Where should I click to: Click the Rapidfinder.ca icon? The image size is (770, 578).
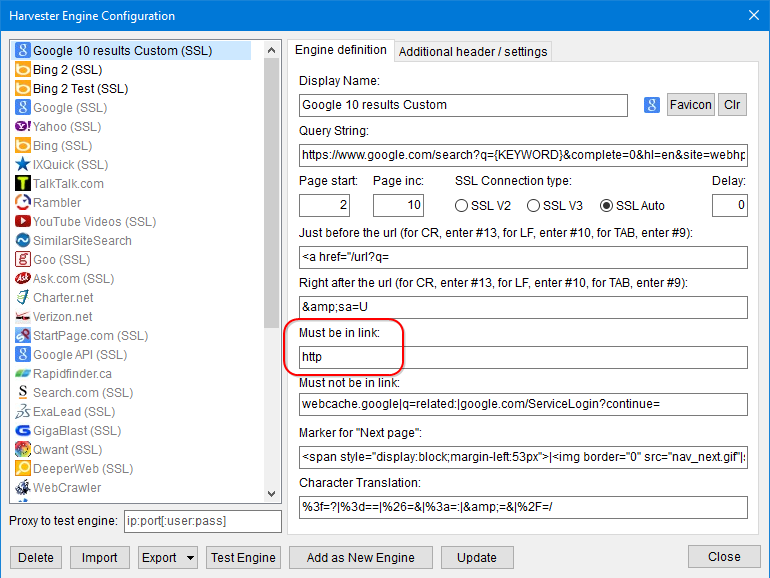coord(23,374)
